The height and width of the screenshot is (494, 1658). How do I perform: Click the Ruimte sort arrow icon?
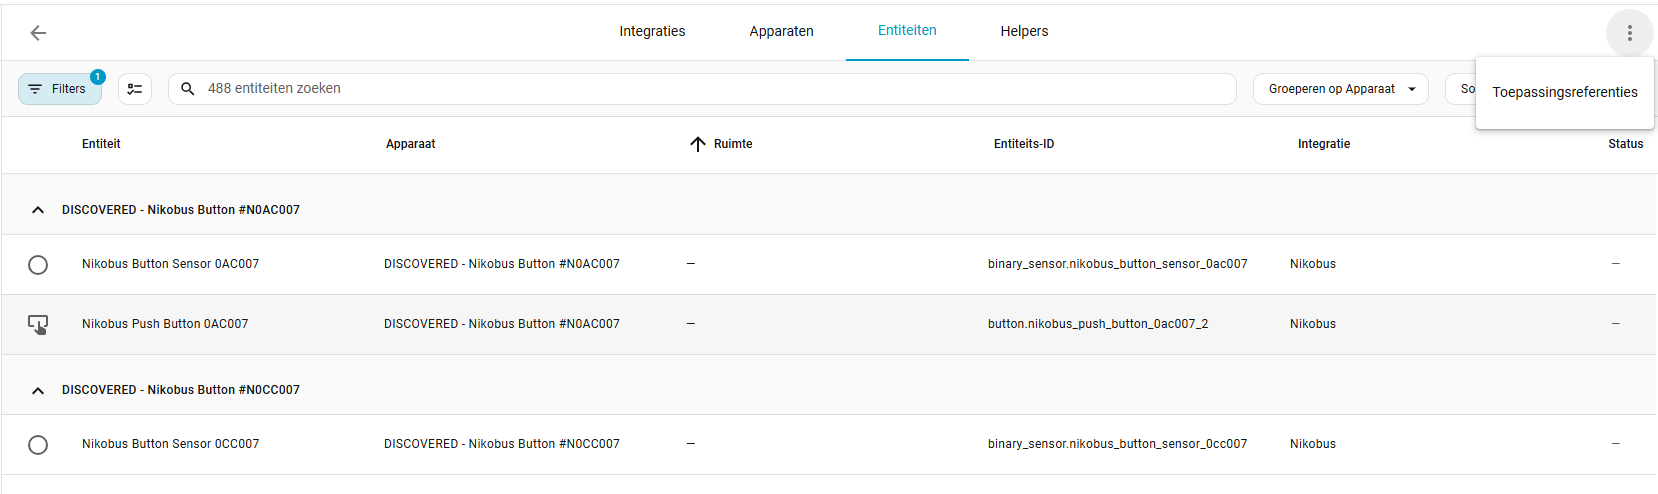click(698, 144)
